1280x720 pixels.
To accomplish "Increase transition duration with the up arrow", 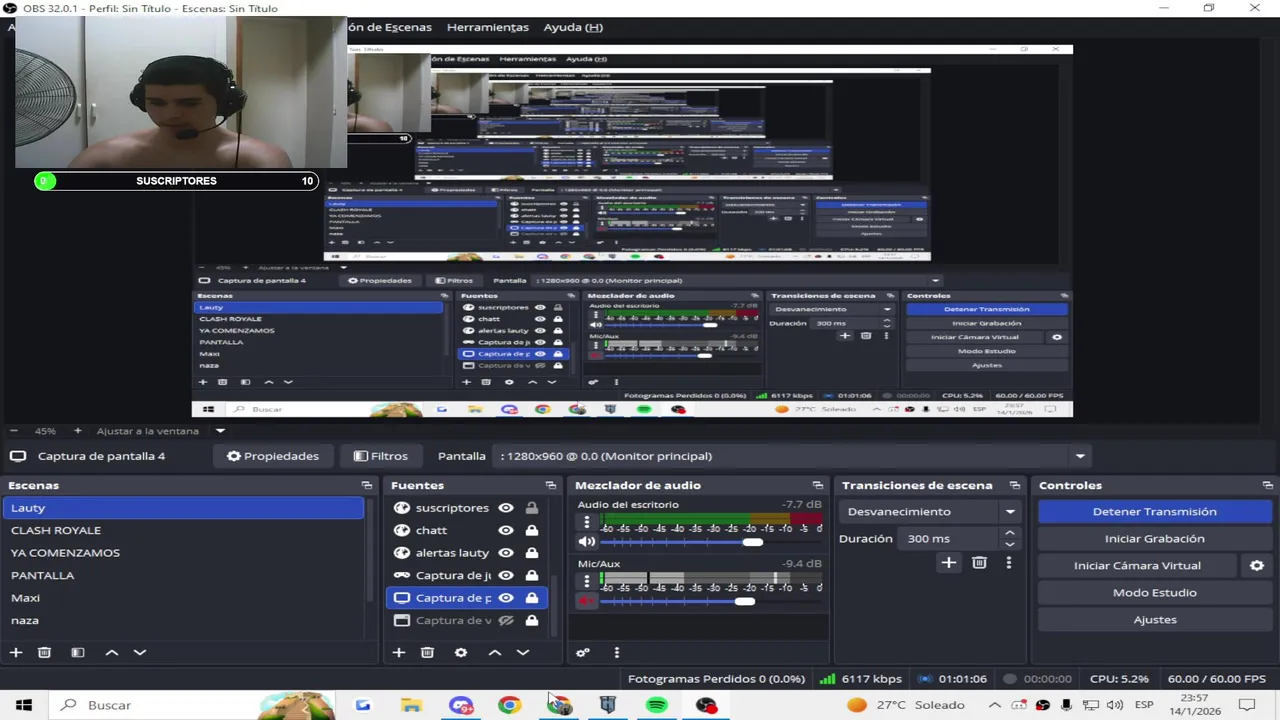I will coord(1009,533).
